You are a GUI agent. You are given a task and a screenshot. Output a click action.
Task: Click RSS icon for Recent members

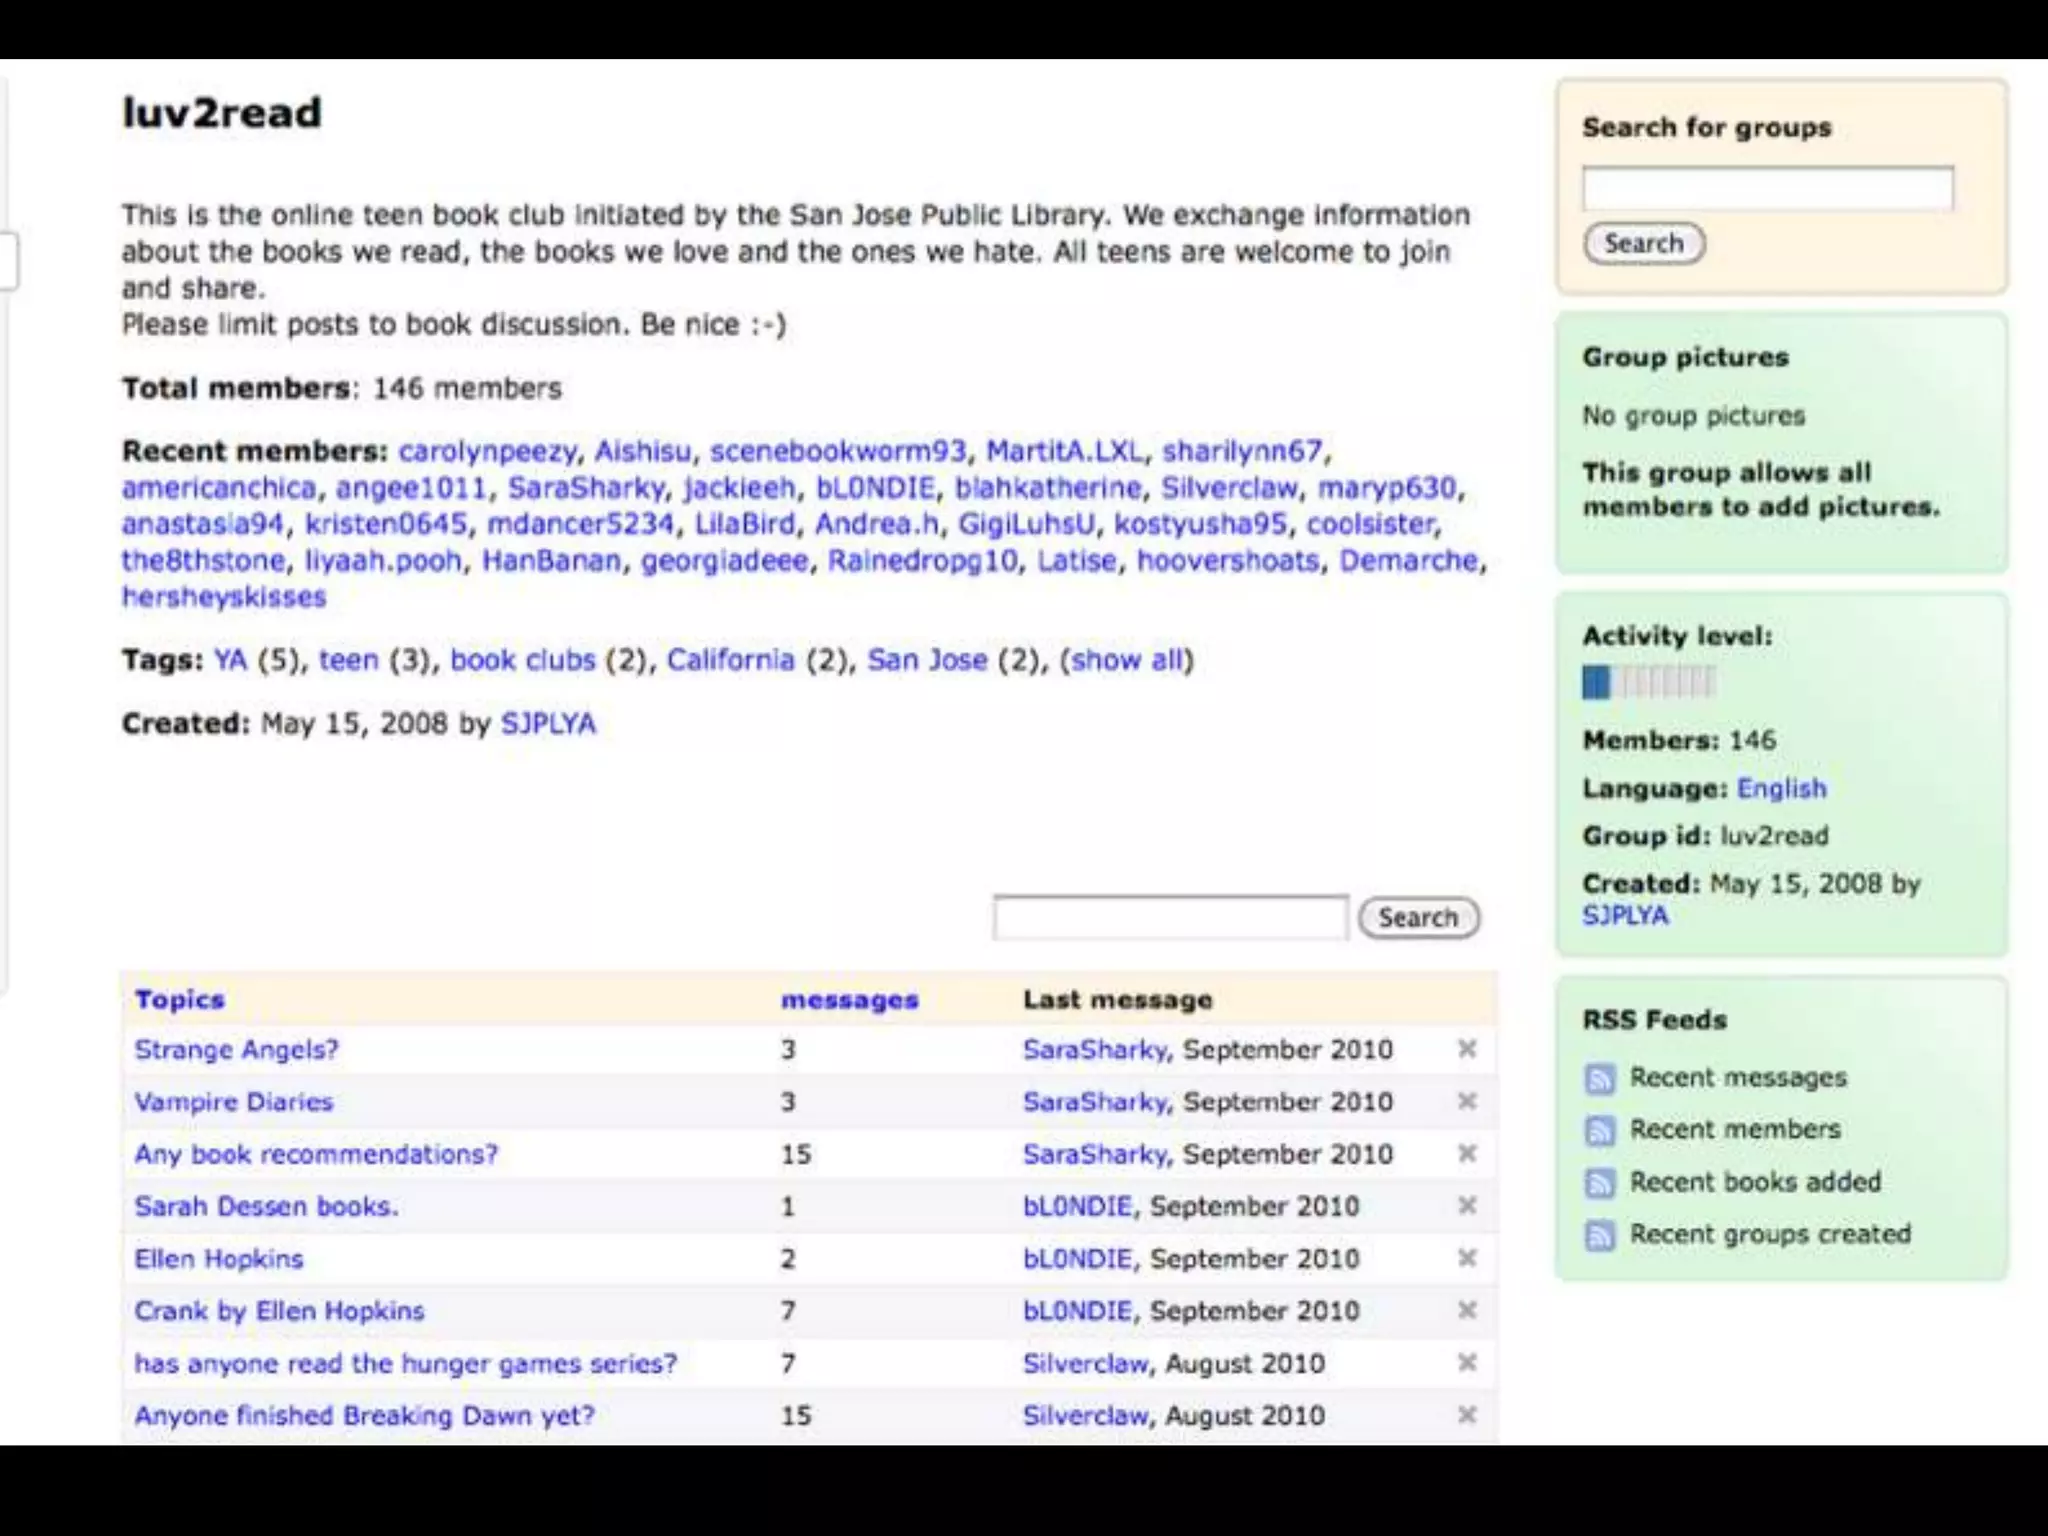point(1600,1130)
